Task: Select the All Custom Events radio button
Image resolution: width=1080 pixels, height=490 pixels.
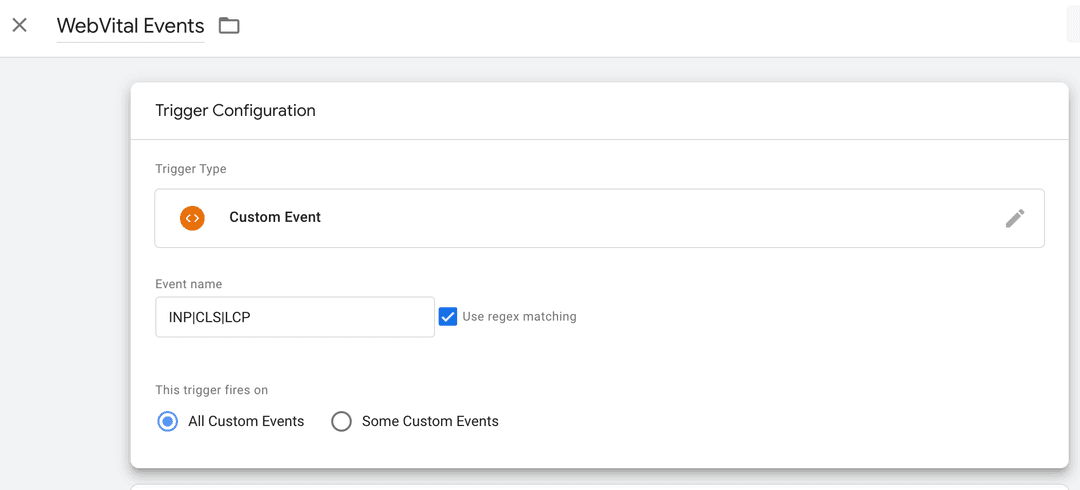Action: 167,421
